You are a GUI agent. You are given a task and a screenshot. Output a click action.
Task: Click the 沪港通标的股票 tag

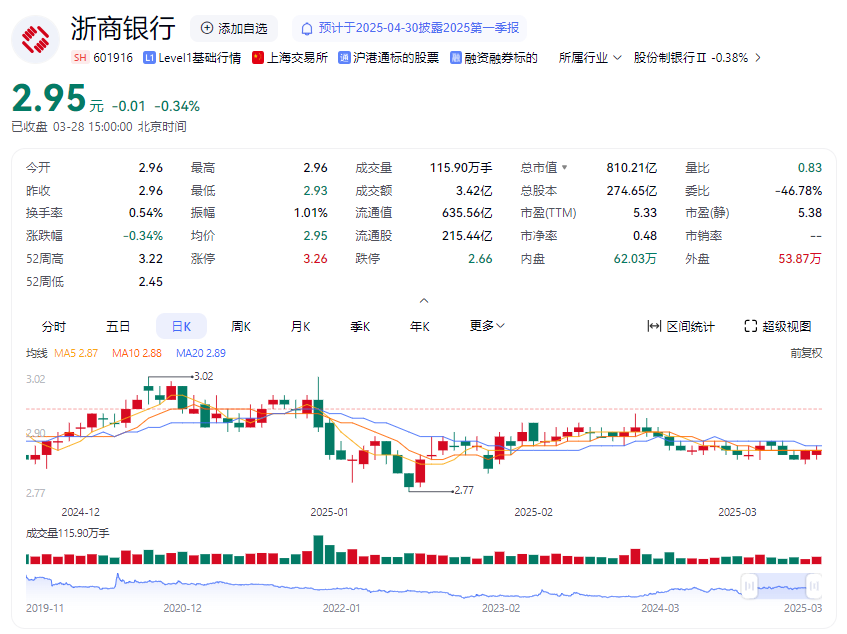pyautogui.click(x=396, y=58)
